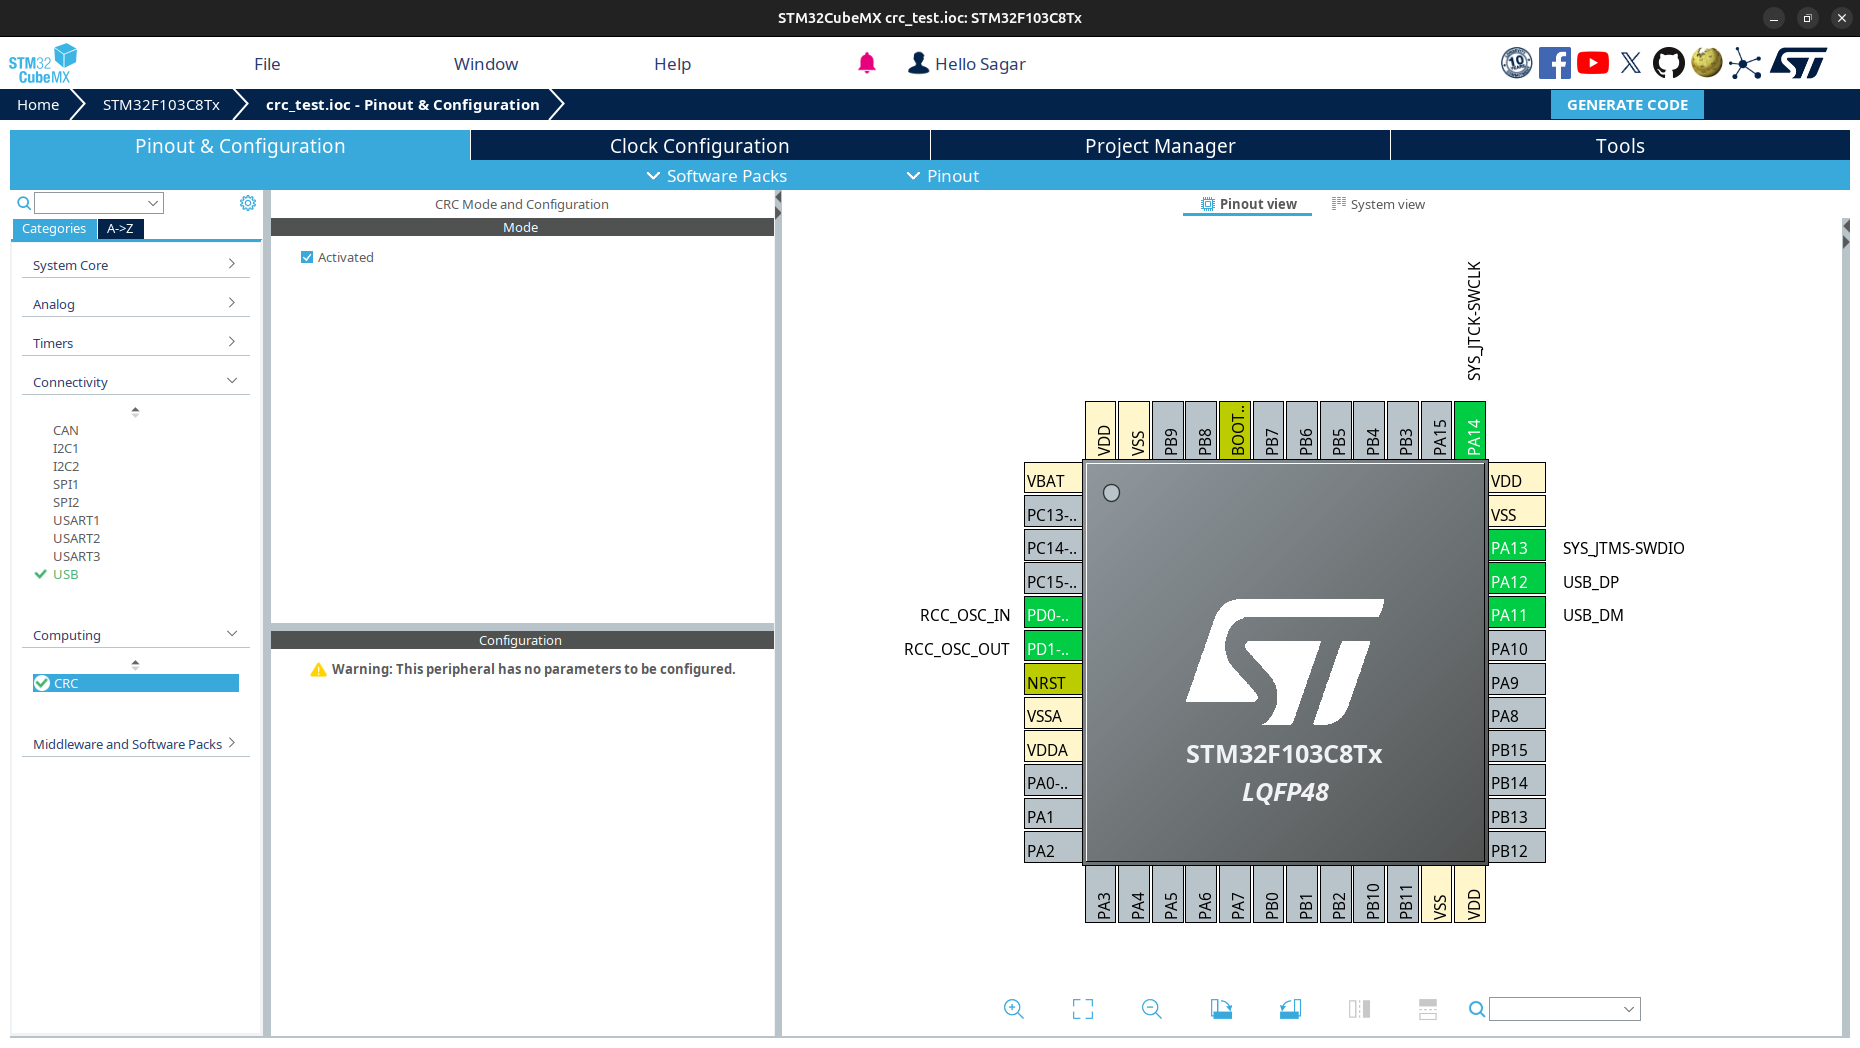The image size is (1860, 1048).
Task: Expand Middleware and Software Packs
Action: click(x=135, y=744)
